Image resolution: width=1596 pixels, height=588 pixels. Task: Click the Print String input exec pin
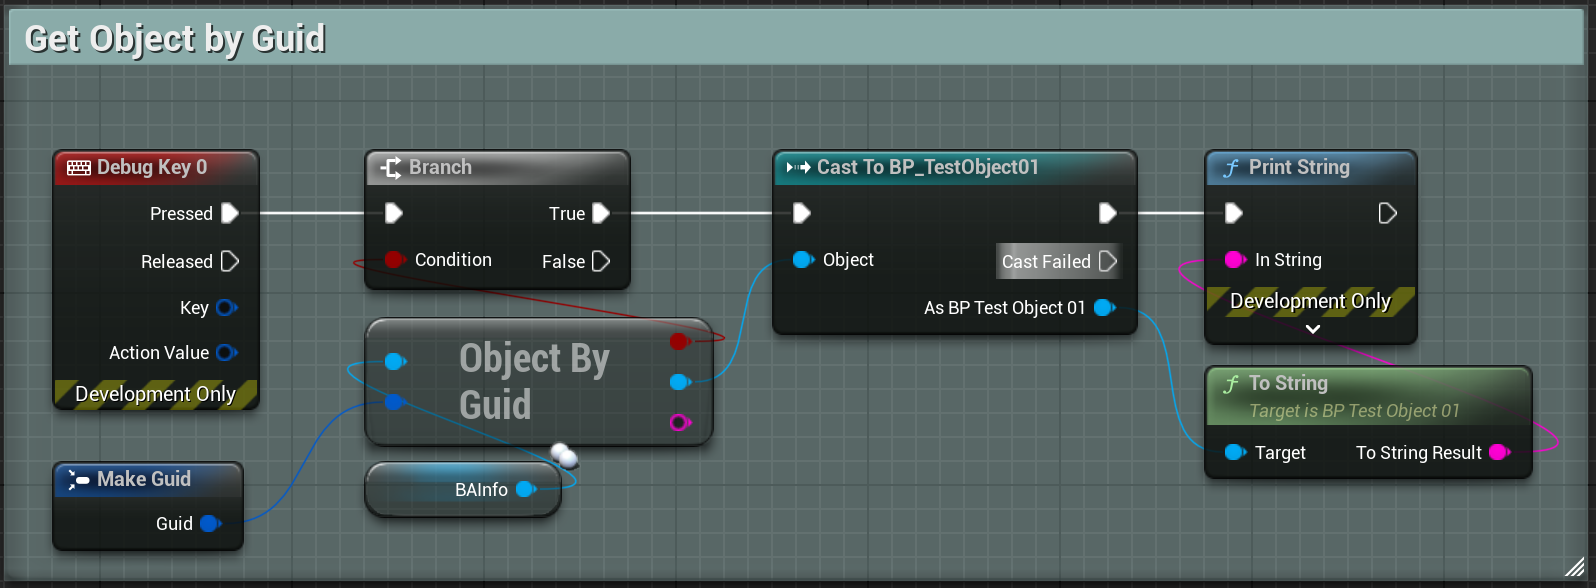pyautogui.click(x=1234, y=213)
